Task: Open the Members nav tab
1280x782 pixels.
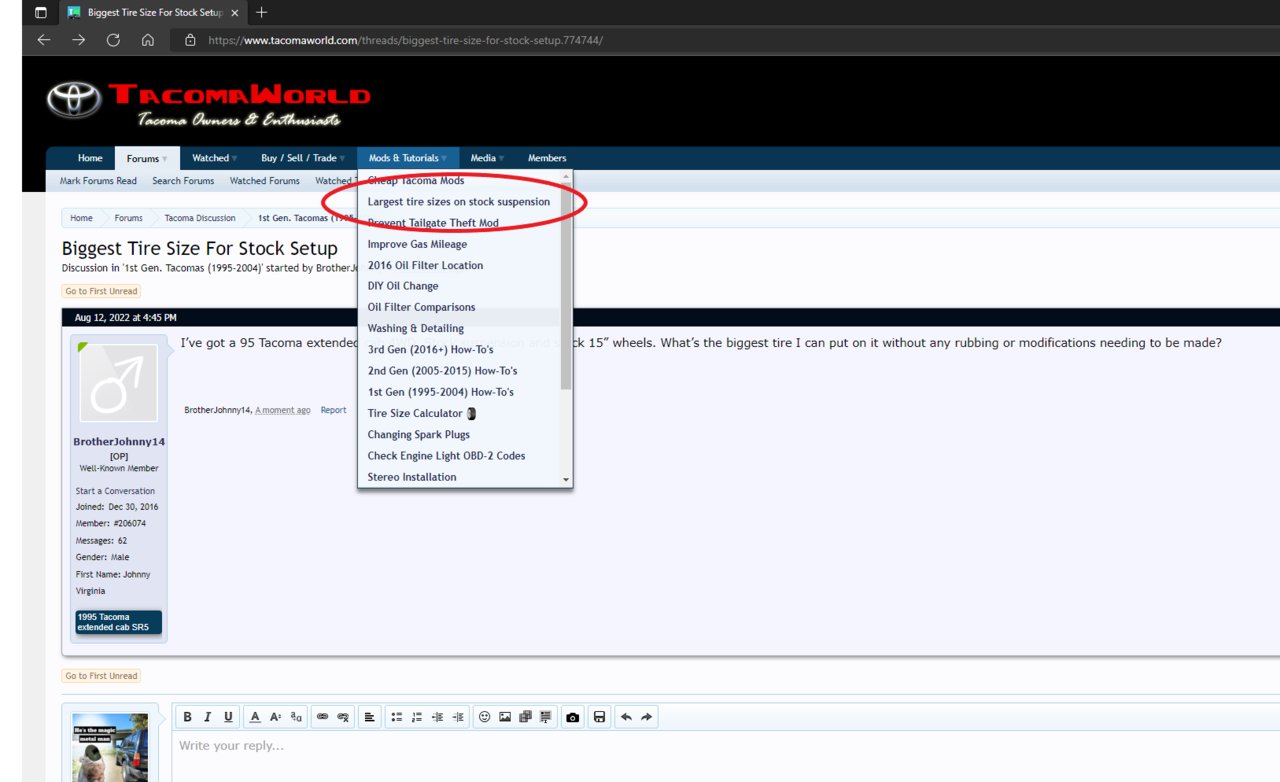Action: coord(547,158)
